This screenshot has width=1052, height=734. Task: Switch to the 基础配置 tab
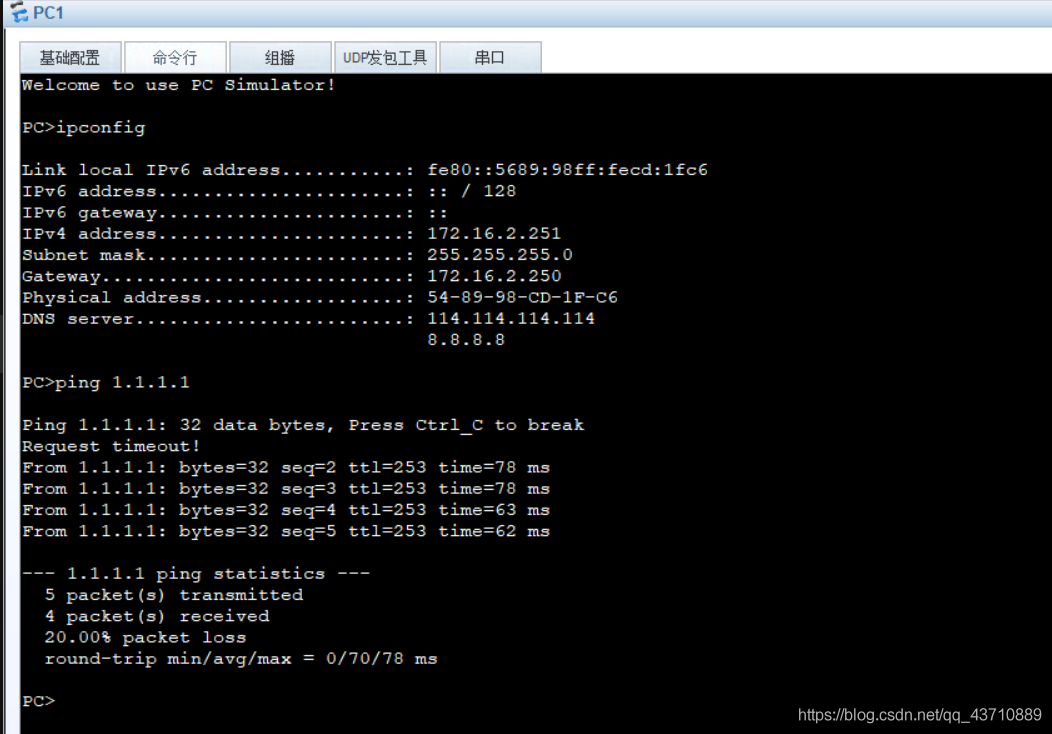pos(70,57)
